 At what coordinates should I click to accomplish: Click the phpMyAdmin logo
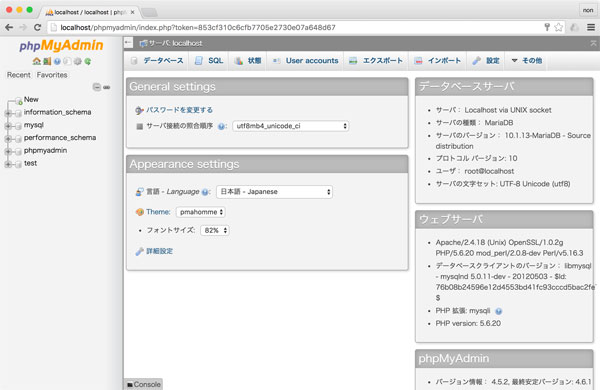pos(61,45)
